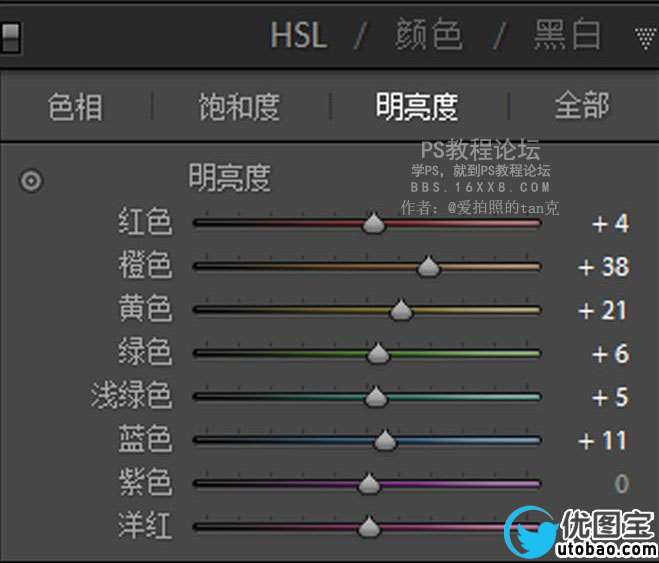Click the 黄色 luminance slider handle
Image resolution: width=659 pixels, height=563 pixels.
401,310
